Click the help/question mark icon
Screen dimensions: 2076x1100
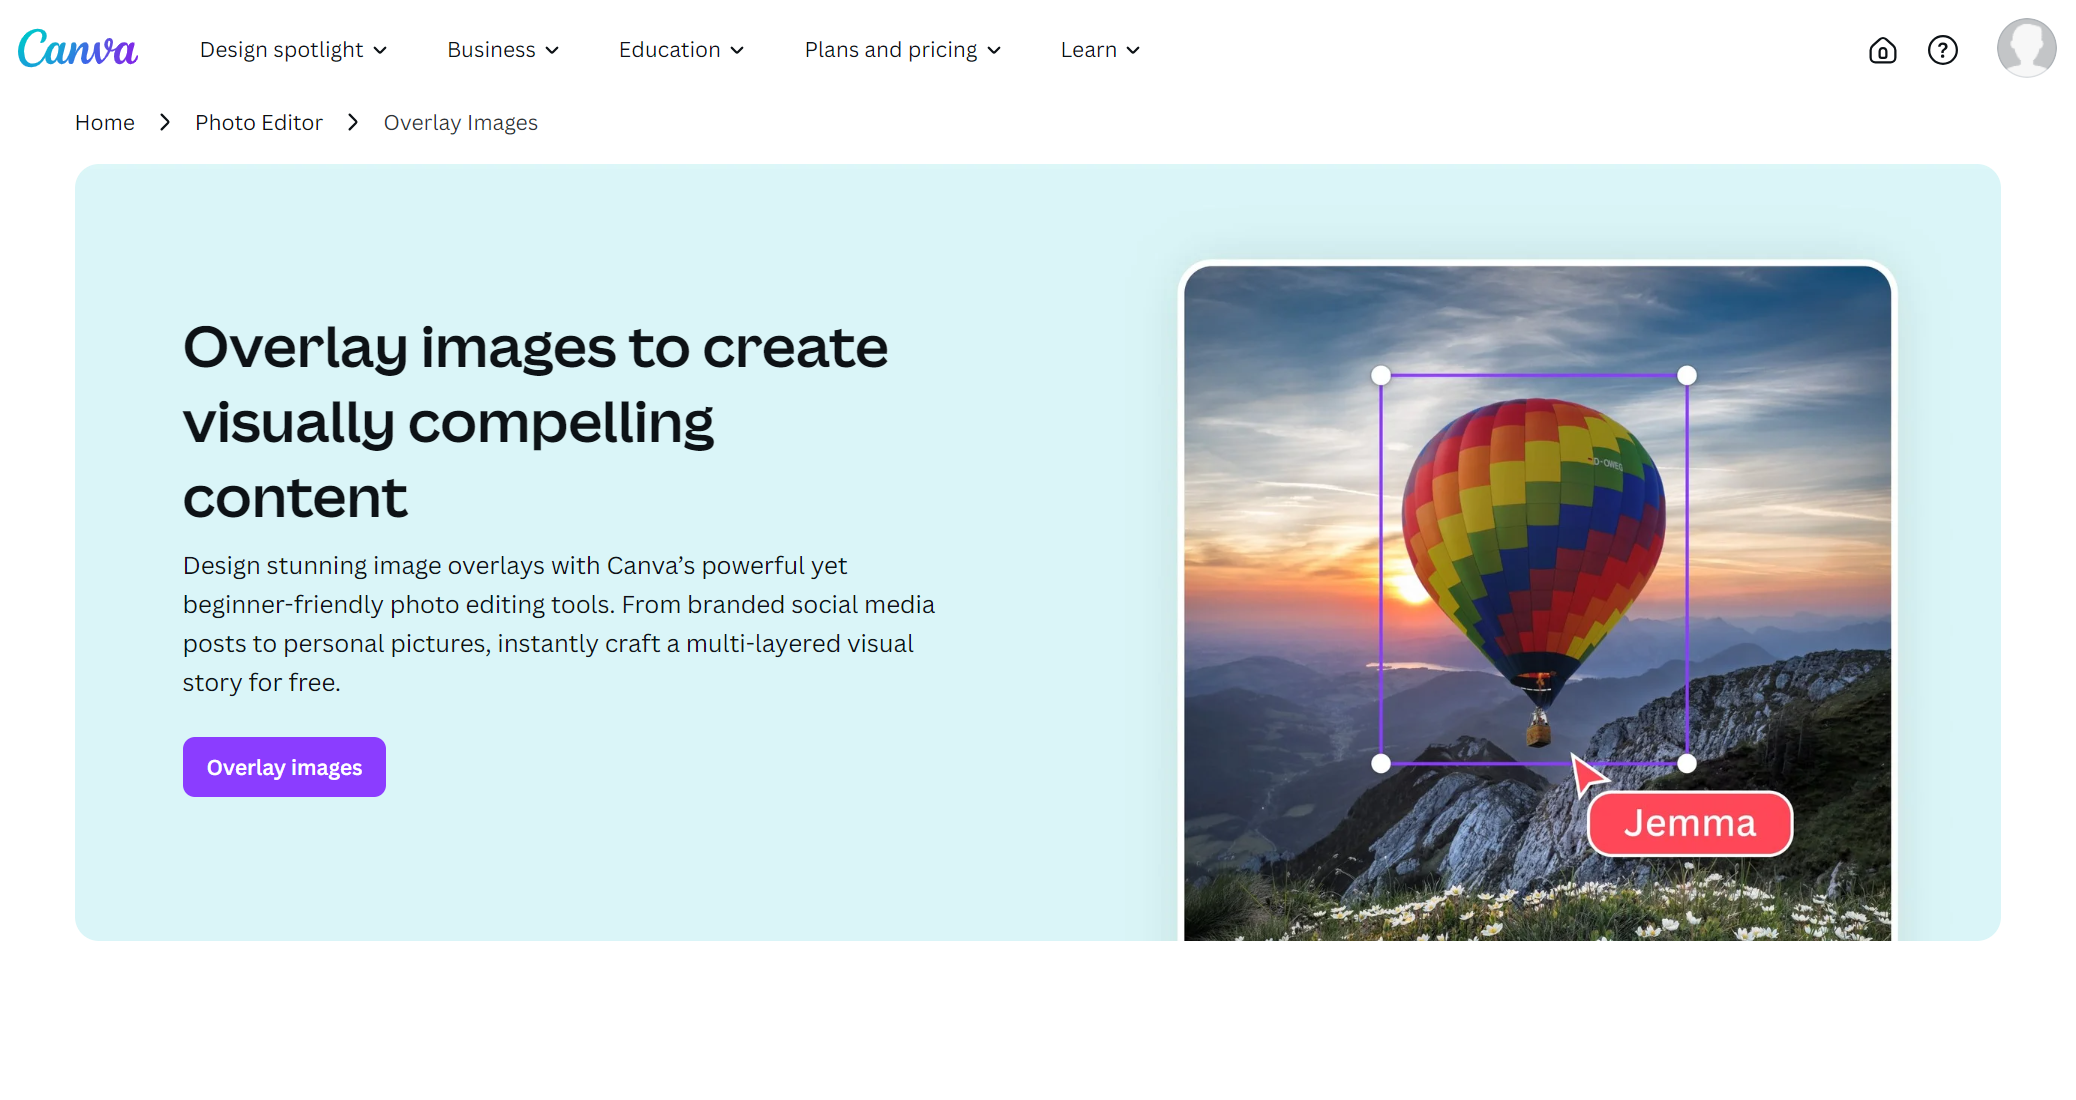click(x=1944, y=49)
